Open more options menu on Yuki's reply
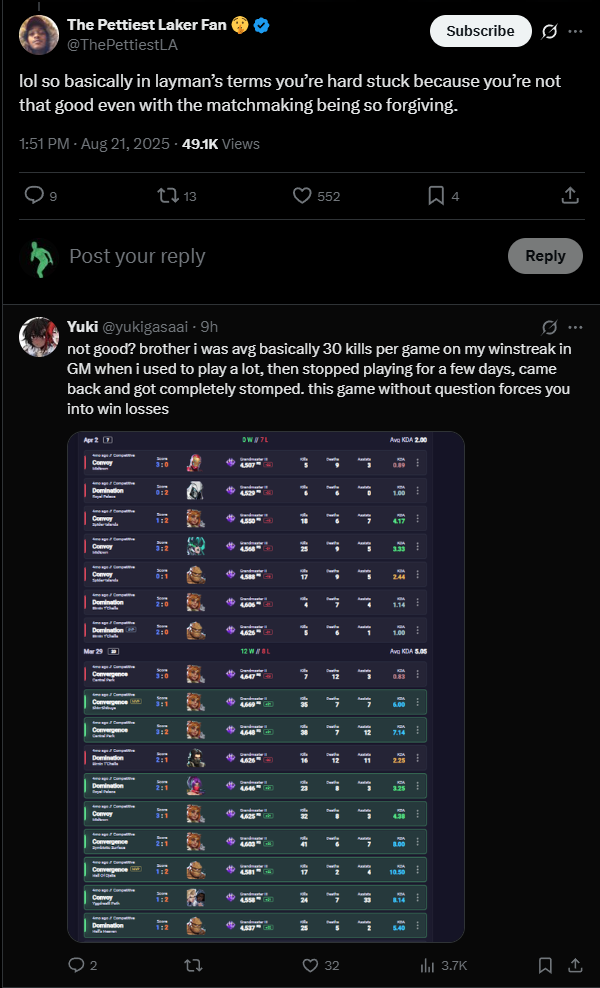The height and width of the screenshot is (988, 600). 575,327
